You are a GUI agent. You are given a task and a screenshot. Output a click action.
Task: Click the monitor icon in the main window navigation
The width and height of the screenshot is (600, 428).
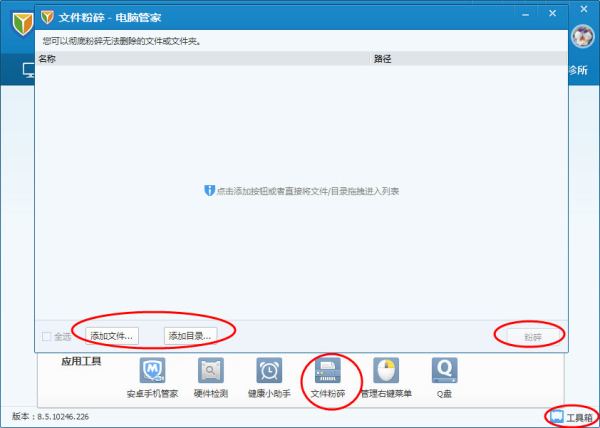28,70
